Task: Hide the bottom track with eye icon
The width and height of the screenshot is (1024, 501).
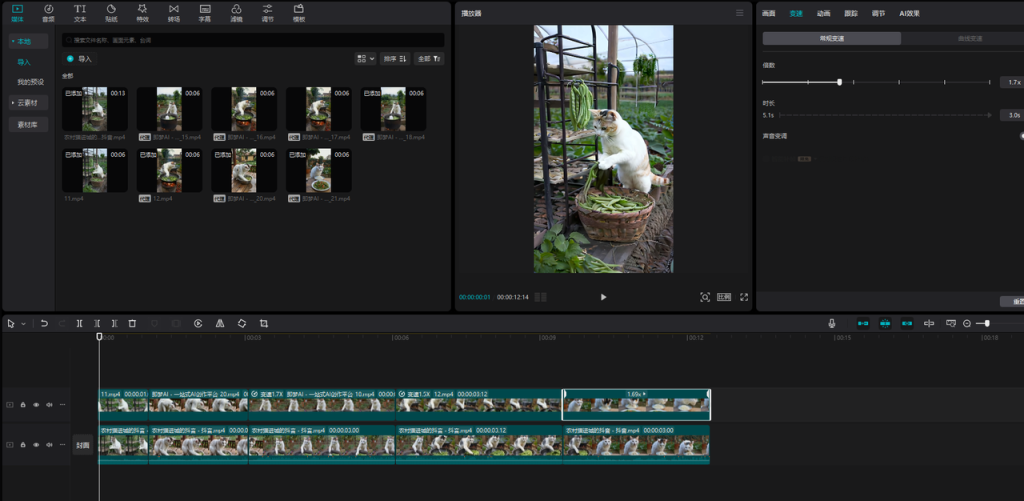Action: 36,445
